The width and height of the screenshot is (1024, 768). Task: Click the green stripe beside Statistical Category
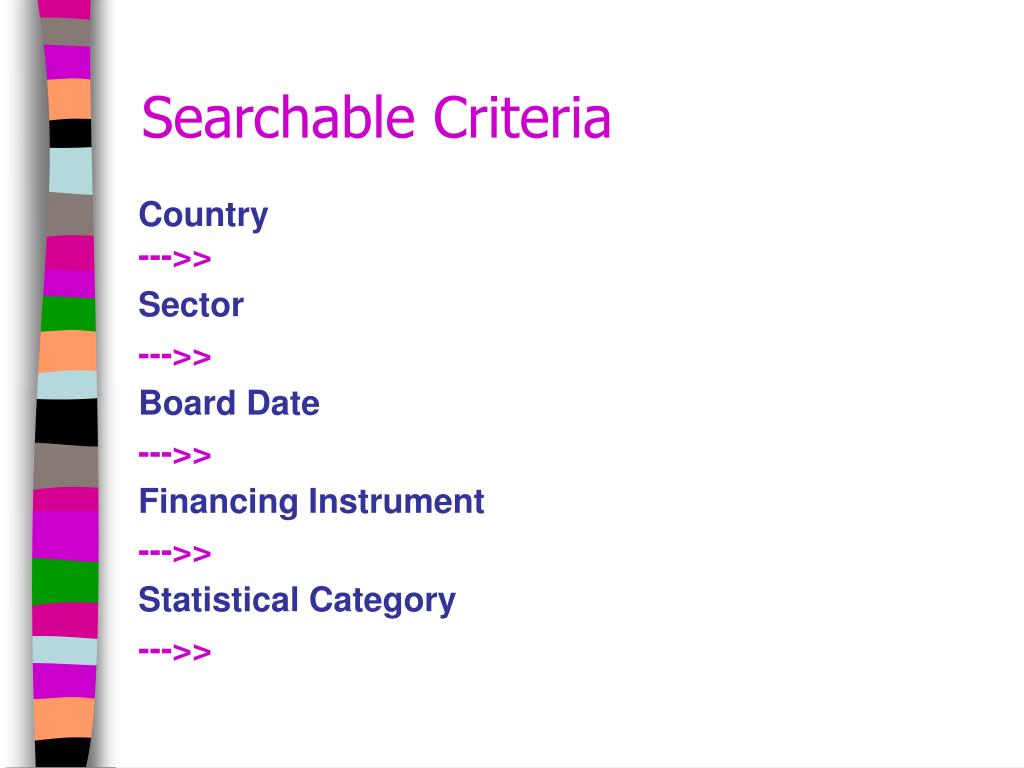point(65,581)
